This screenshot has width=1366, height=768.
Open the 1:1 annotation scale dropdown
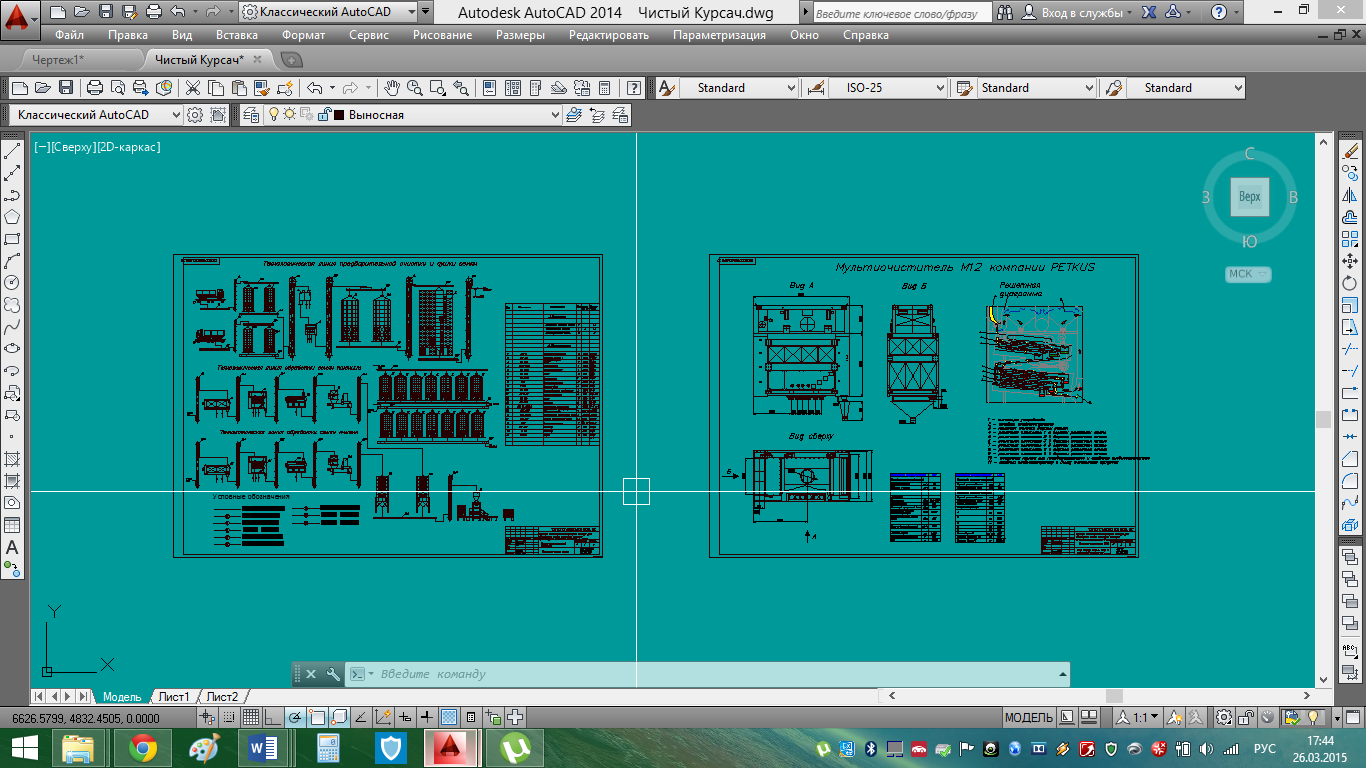pyautogui.click(x=1136, y=717)
